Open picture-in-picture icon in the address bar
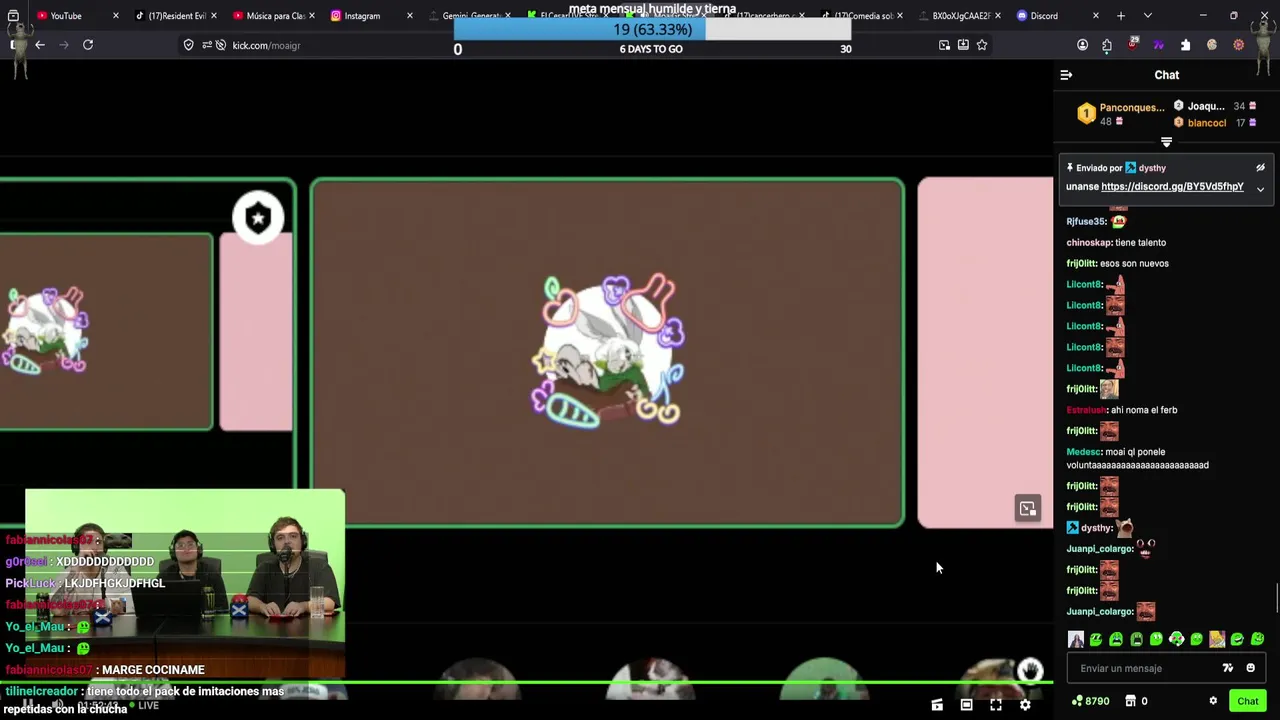 tap(944, 45)
